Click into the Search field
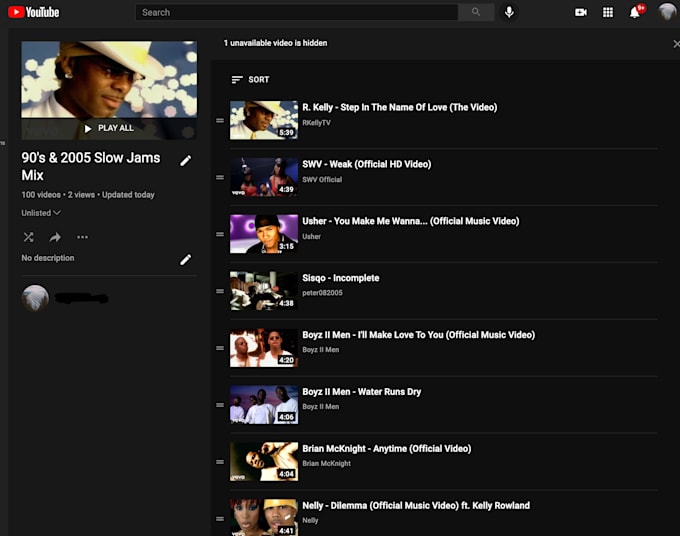This screenshot has height=536, width=680. point(297,12)
